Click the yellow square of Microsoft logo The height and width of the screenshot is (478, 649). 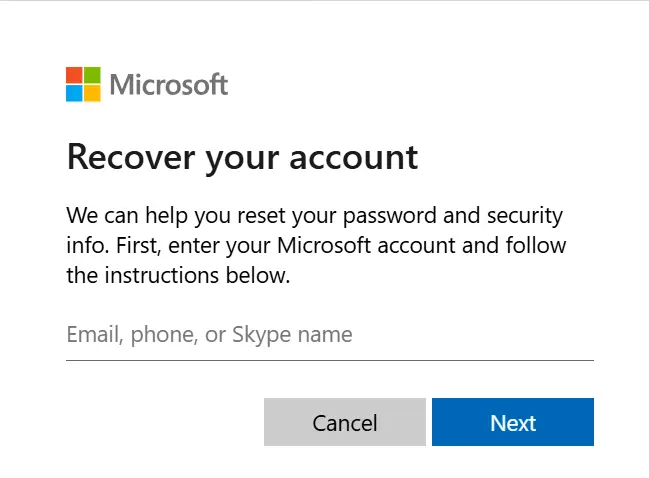[92, 93]
